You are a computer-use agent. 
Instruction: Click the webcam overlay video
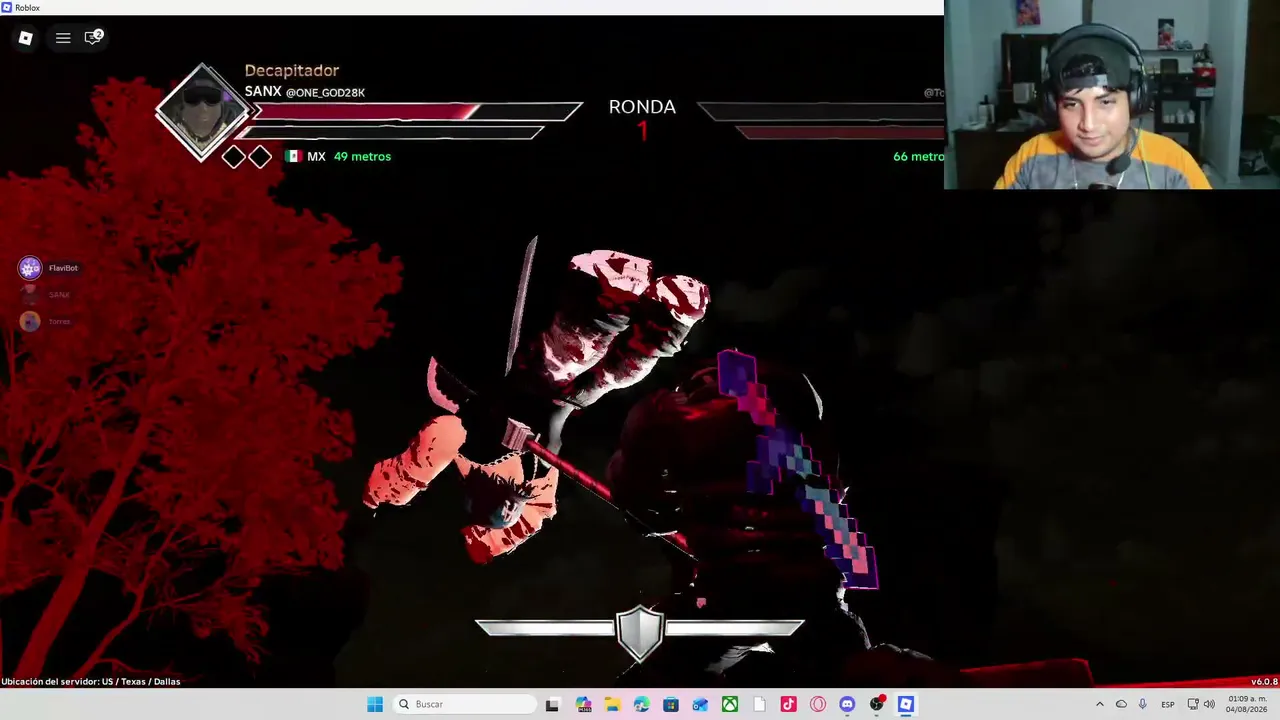click(x=1112, y=95)
